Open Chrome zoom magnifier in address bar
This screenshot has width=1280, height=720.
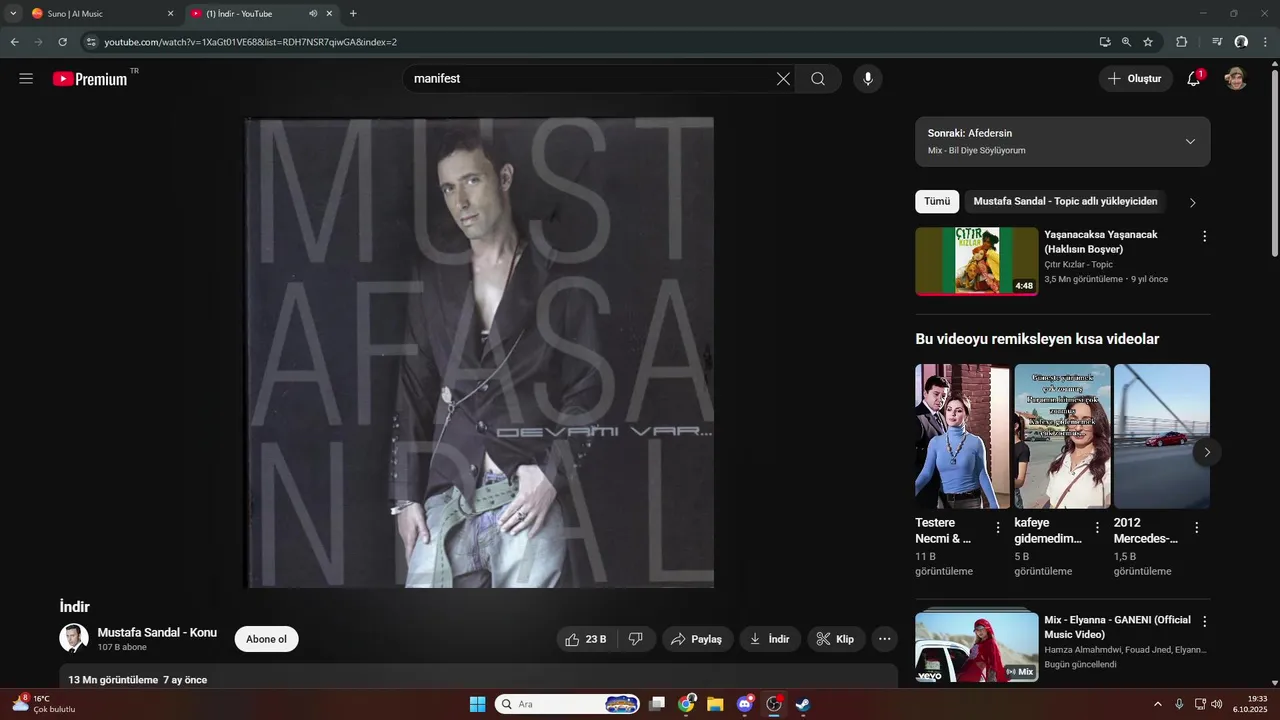pyautogui.click(x=1126, y=42)
